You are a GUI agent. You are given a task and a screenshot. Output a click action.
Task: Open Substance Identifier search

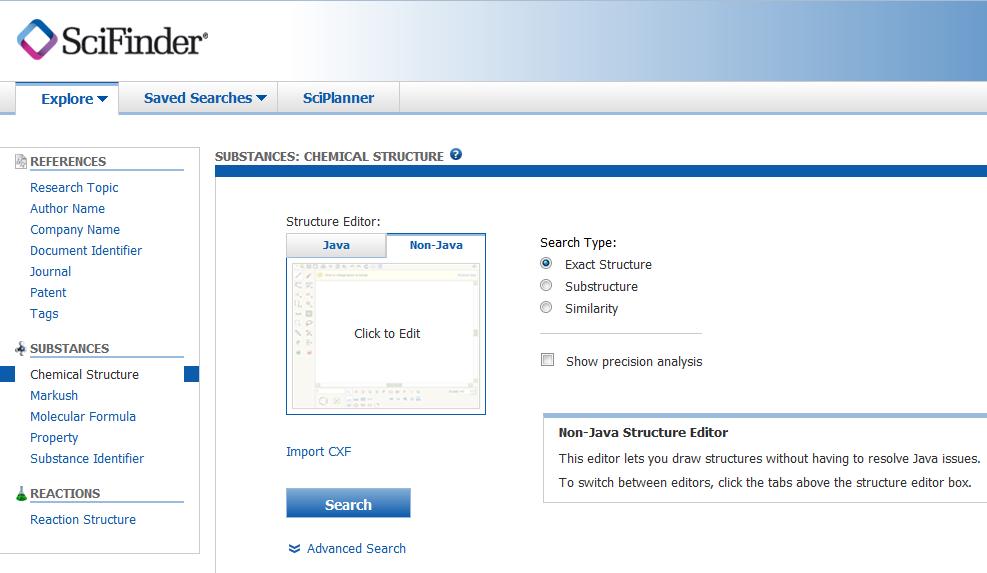point(87,458)
